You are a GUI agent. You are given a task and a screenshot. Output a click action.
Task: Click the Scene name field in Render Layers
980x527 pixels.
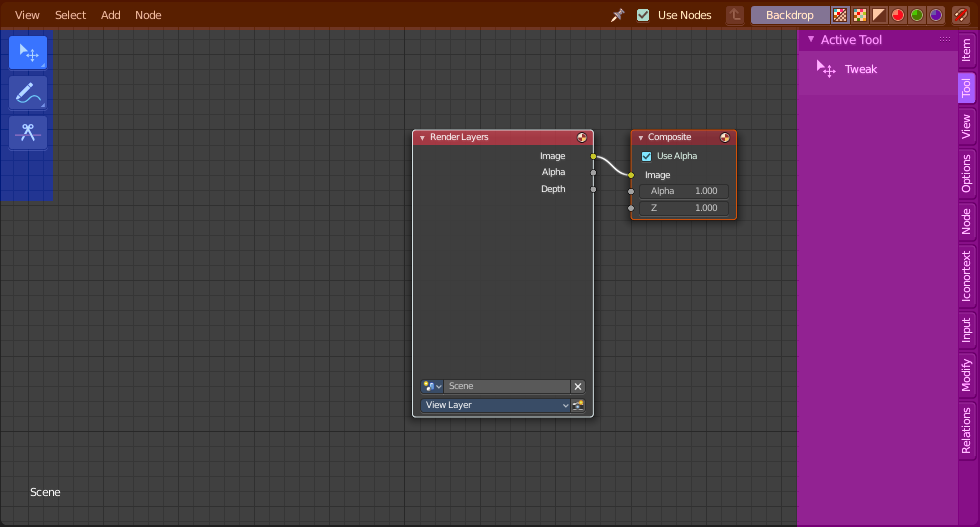pyautogui.click(x=507, y=386)
